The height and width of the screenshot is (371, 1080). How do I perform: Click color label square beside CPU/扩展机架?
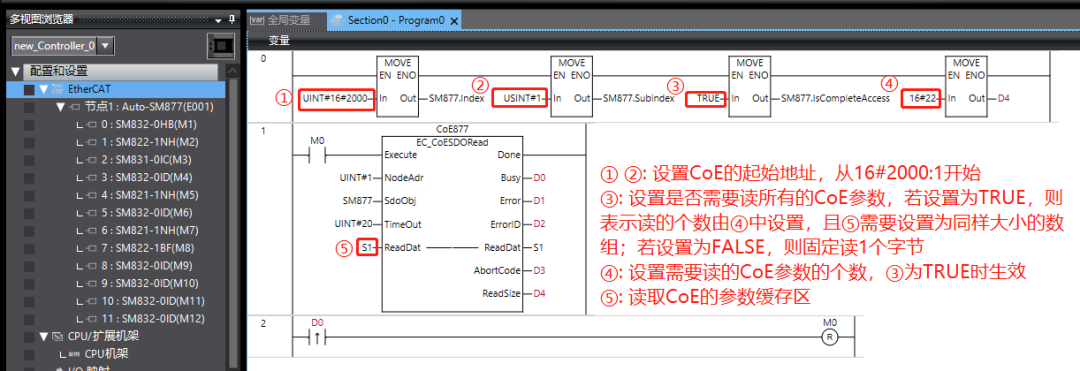point(28,337)
